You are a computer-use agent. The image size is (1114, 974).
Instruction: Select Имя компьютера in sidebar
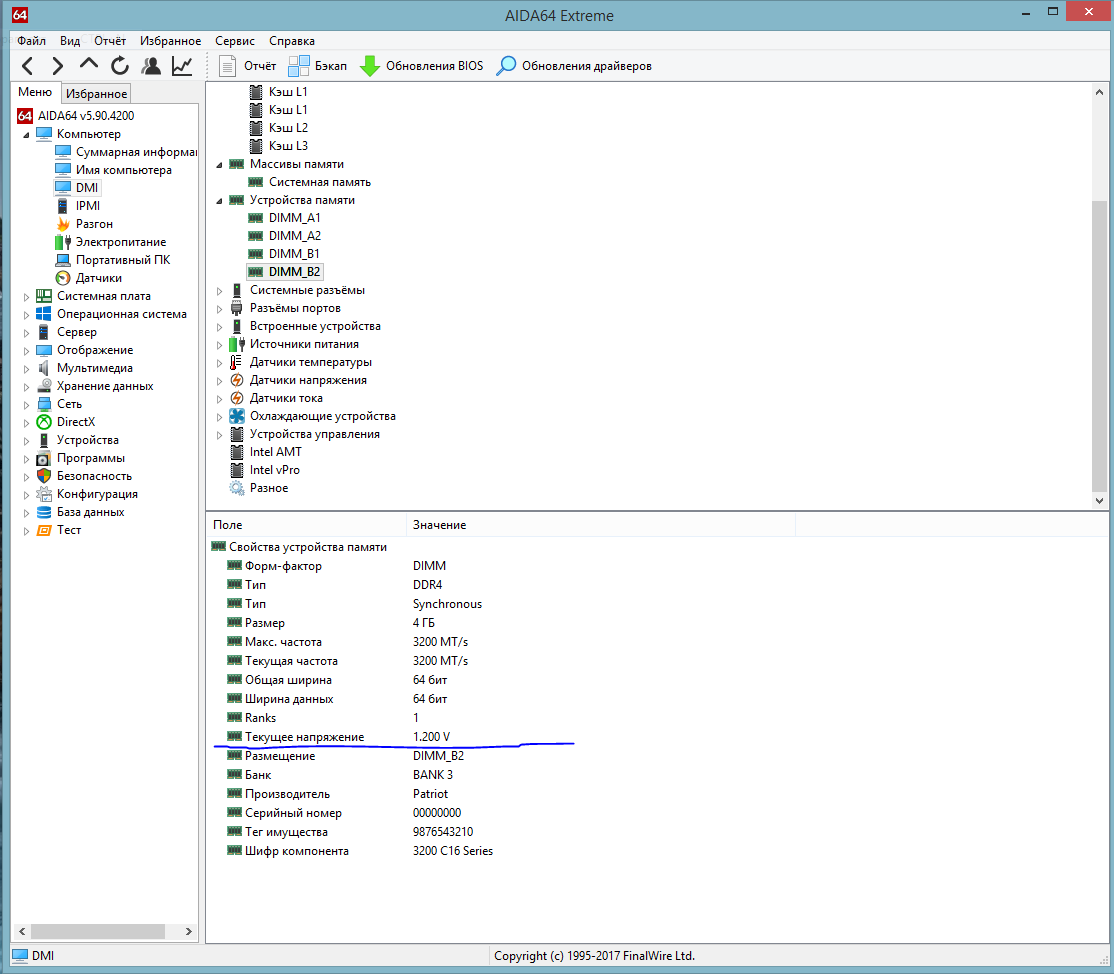pyautogui.click(x=114, y=170)
